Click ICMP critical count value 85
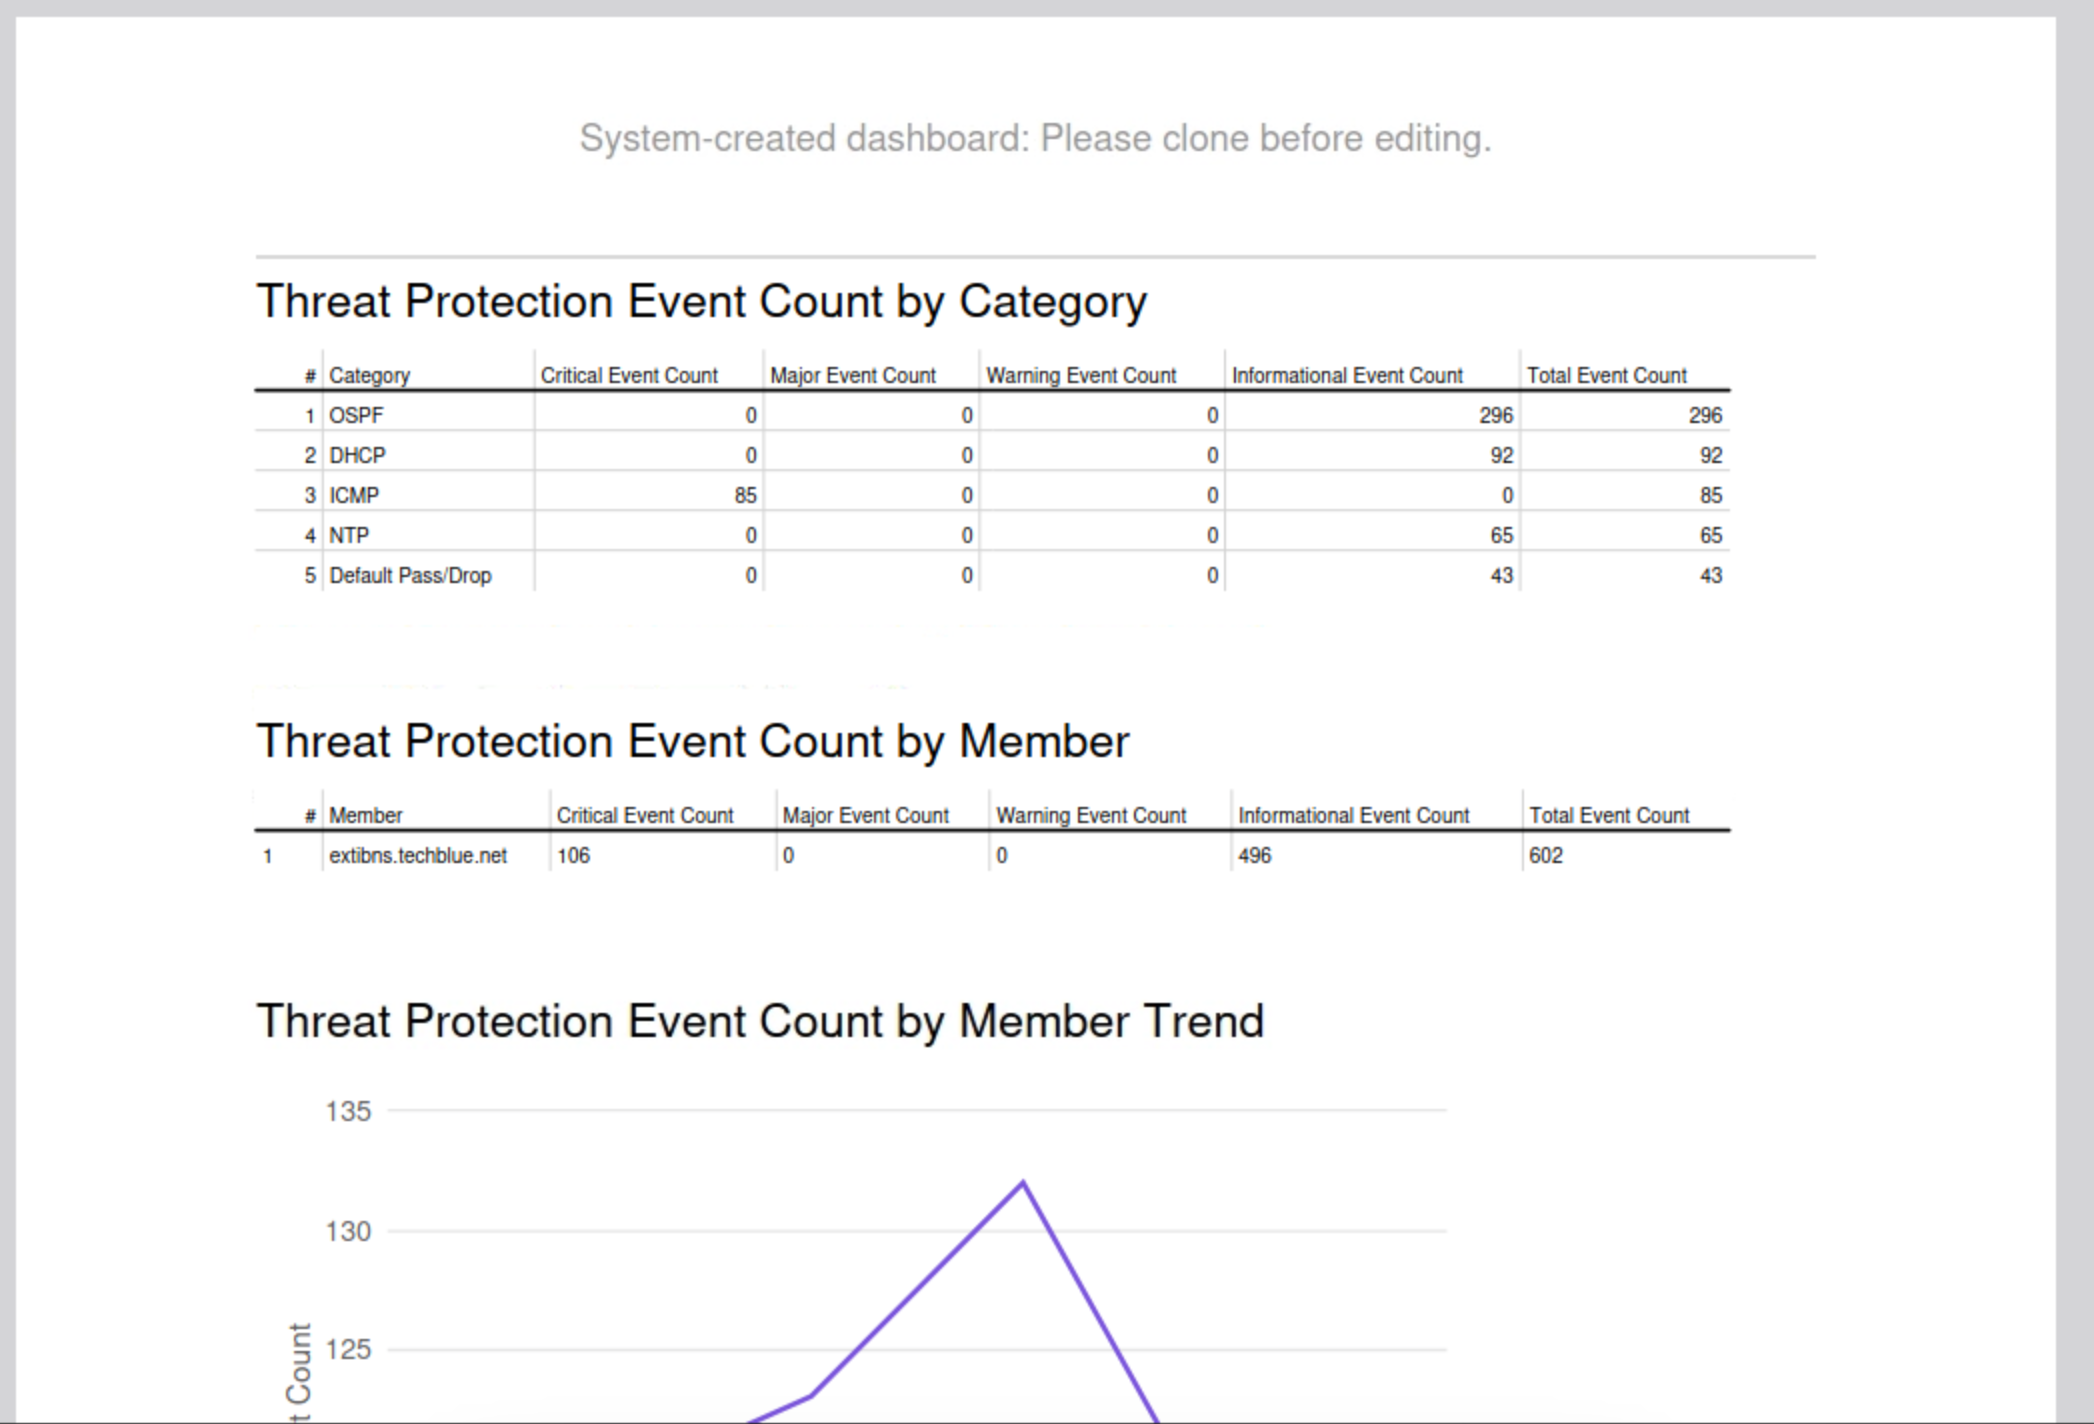Image resolution: width=2094 pixels, height=1424 pixels. (x=745, y=495)
